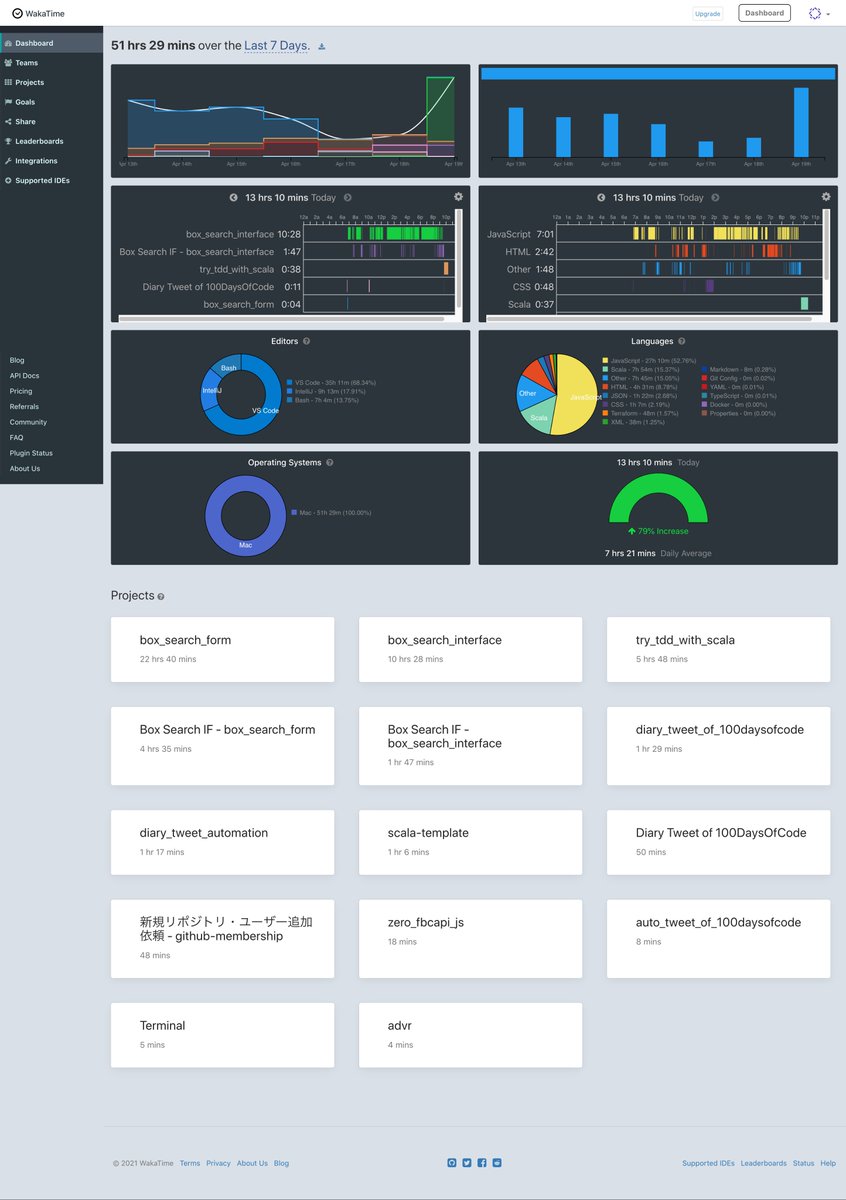Go to previous day in languages timeline

point(601,198)
